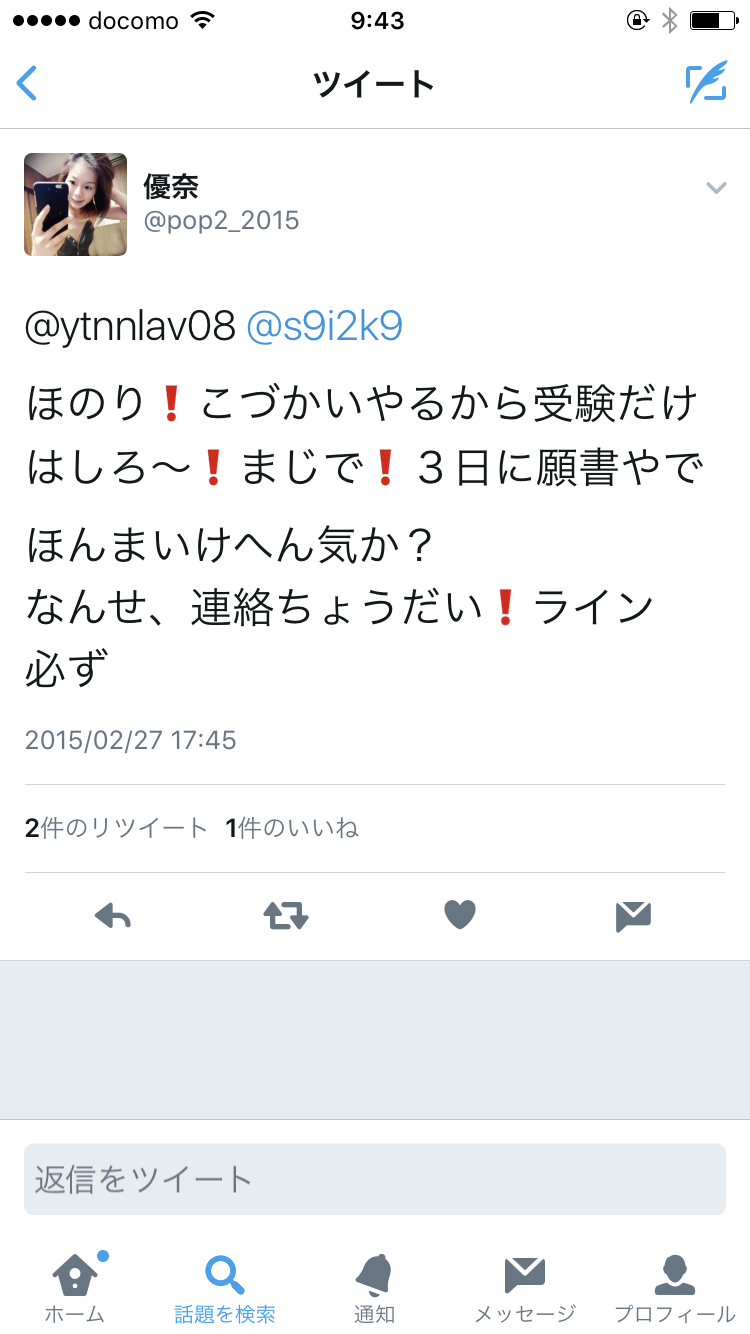View the 2件のリツイート list

[x=116, y=828]
